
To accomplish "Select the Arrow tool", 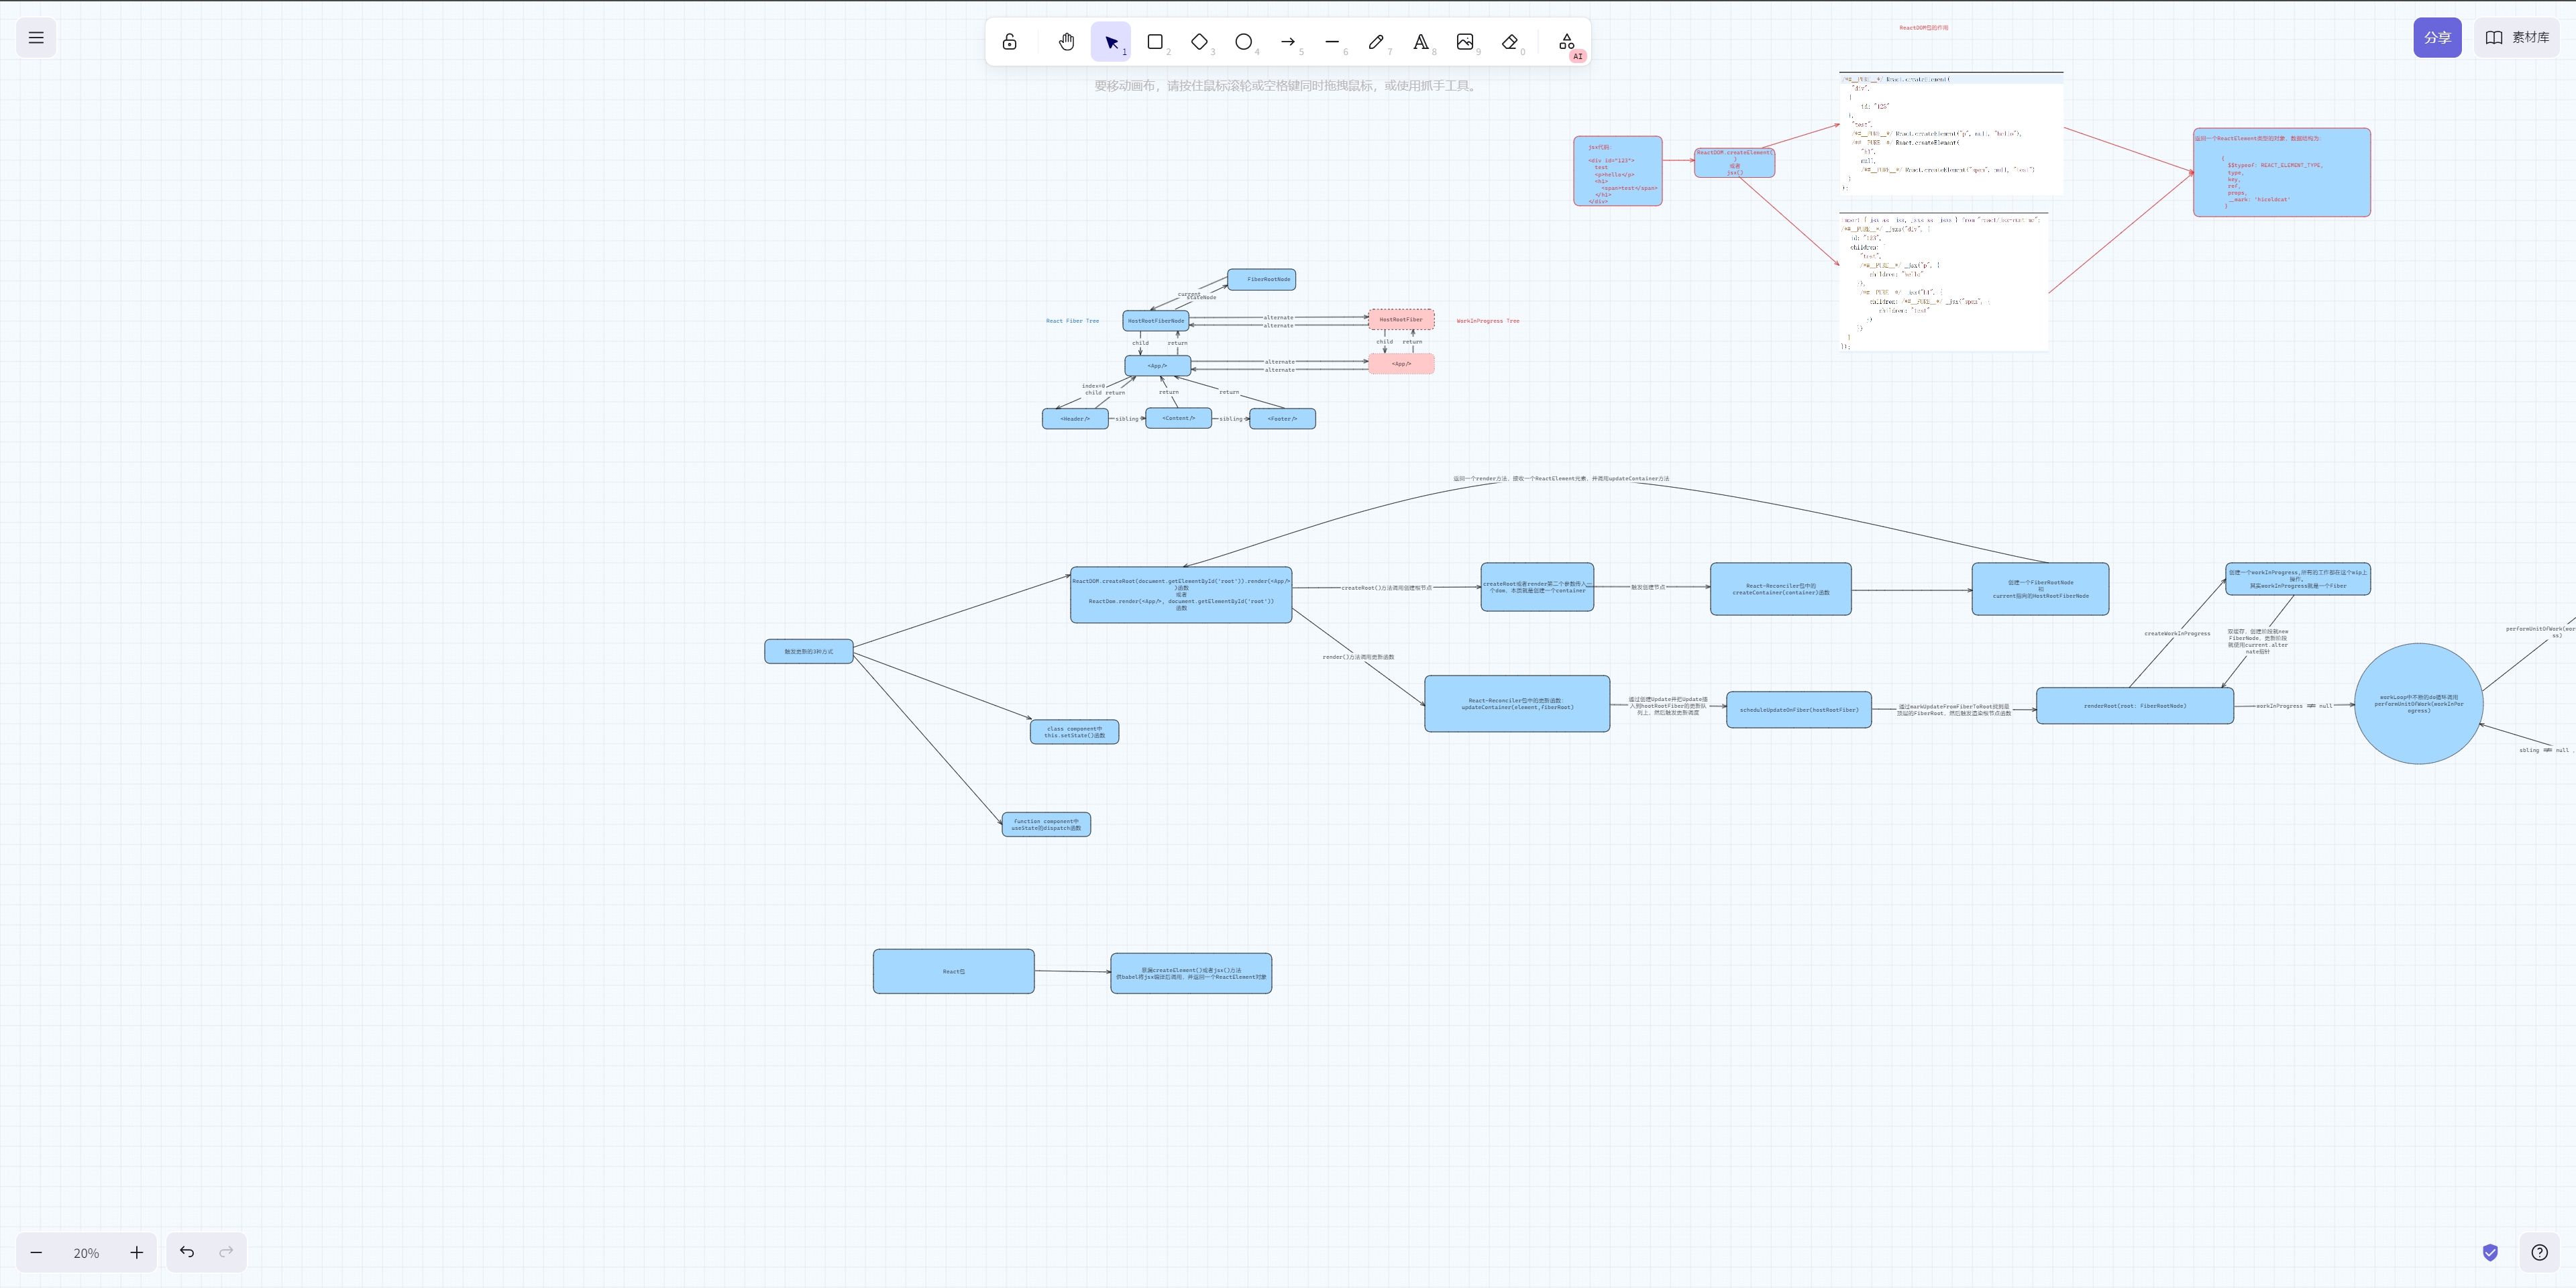I will click(1288, 42).
